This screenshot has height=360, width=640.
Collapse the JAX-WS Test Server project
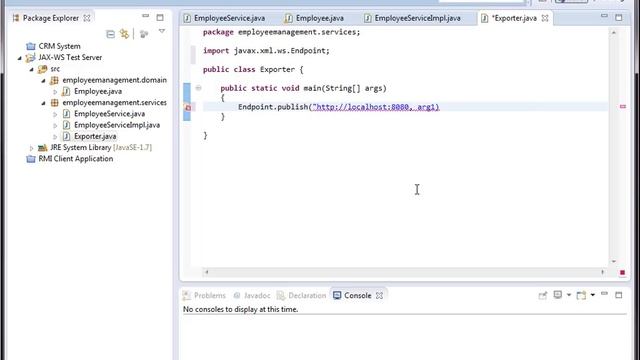pyautogui.click(x=19, y=58)
